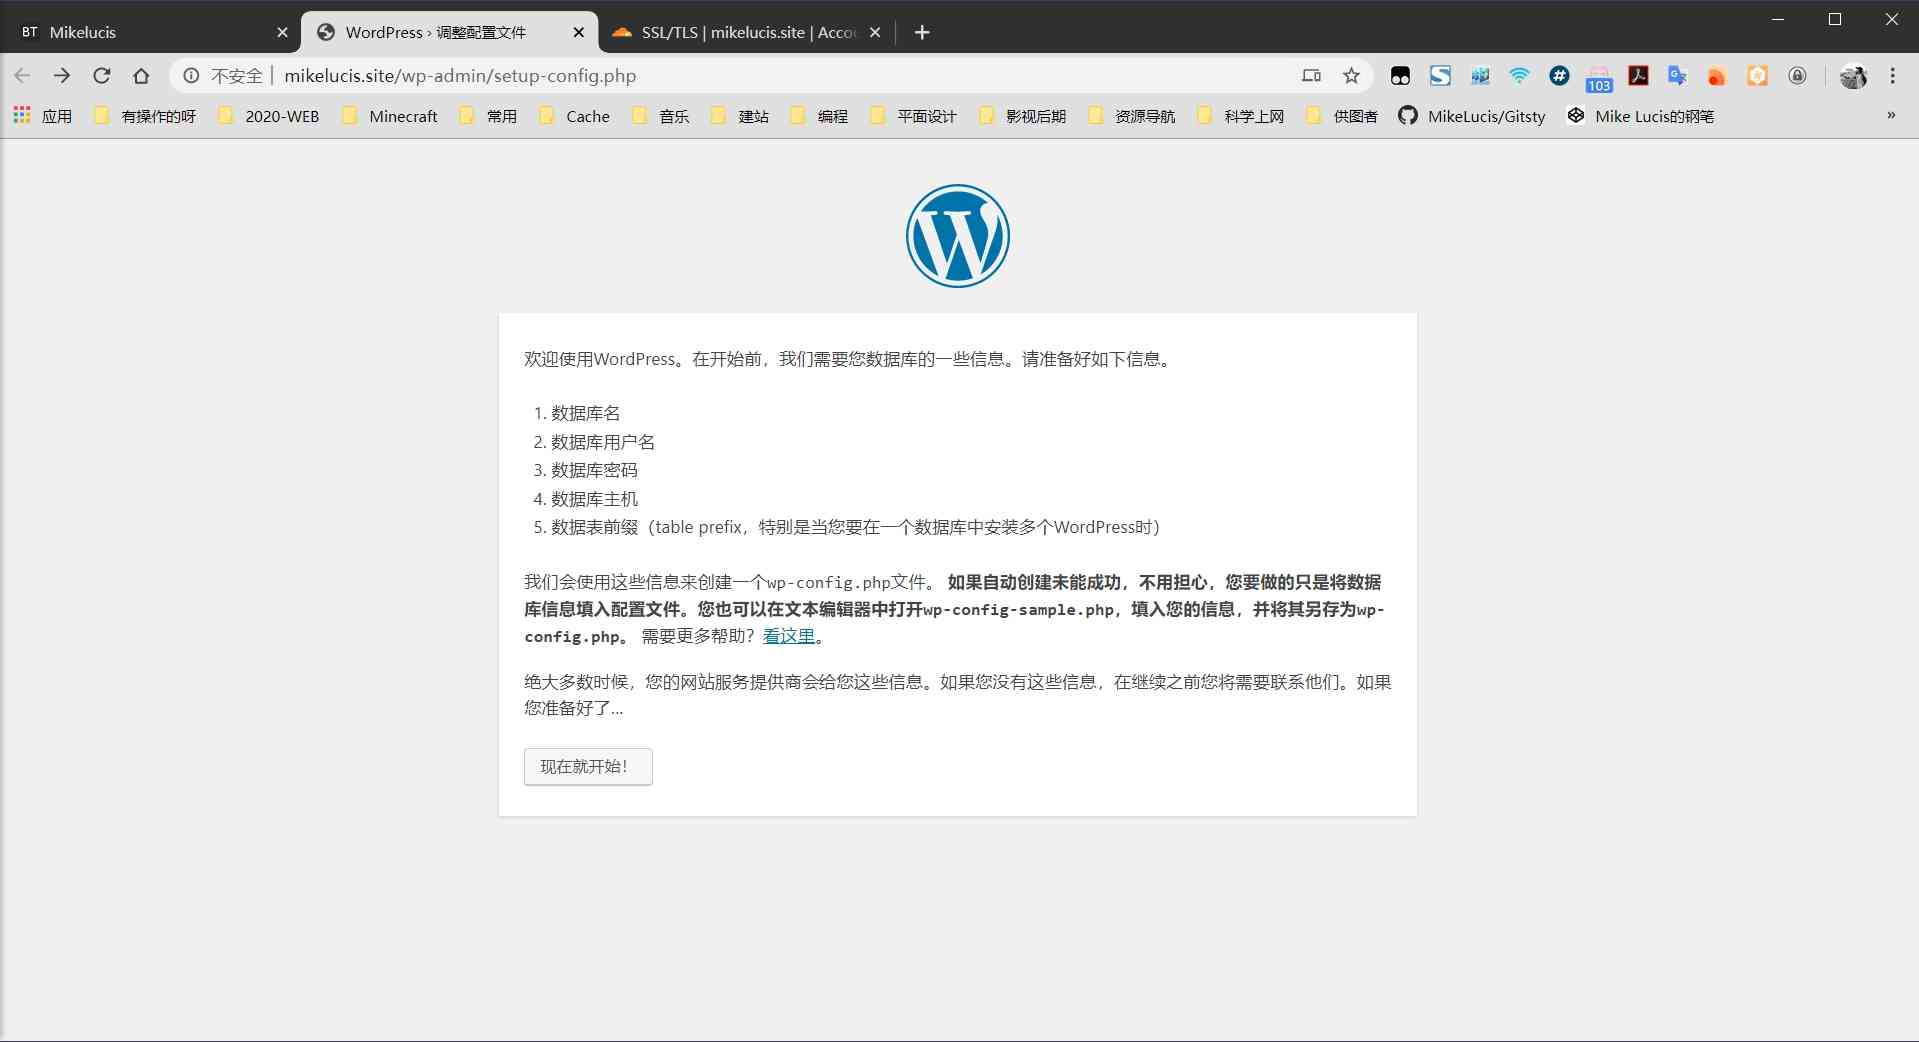Image resolution: width=1919 pixels, height=1042 pixels.
Task: Open the gray padlock extension icon
Action: pos(1797,75)
